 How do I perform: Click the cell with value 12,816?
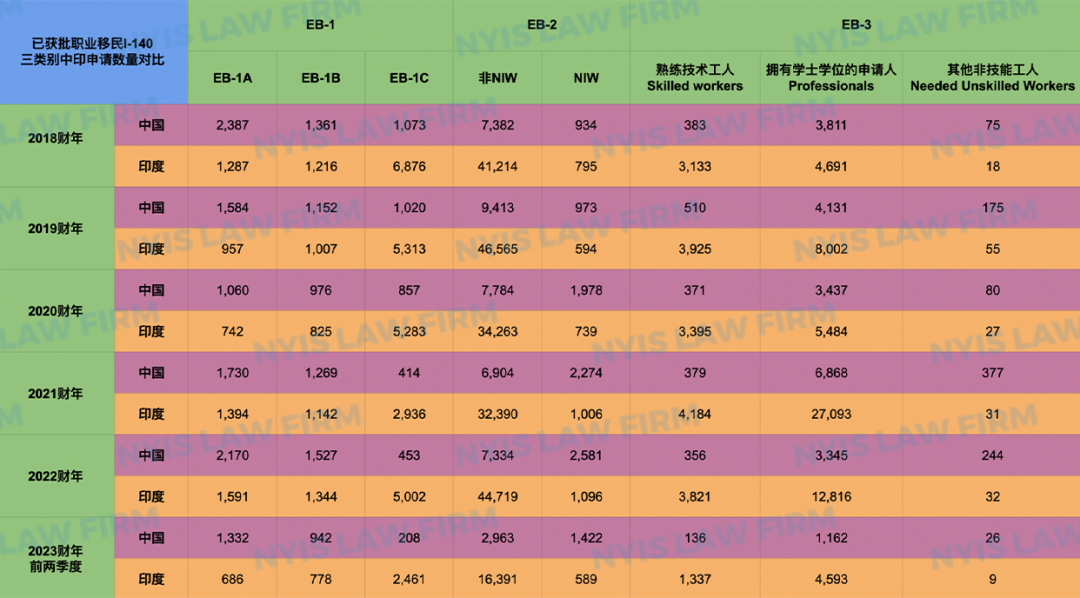pos(831,497)
